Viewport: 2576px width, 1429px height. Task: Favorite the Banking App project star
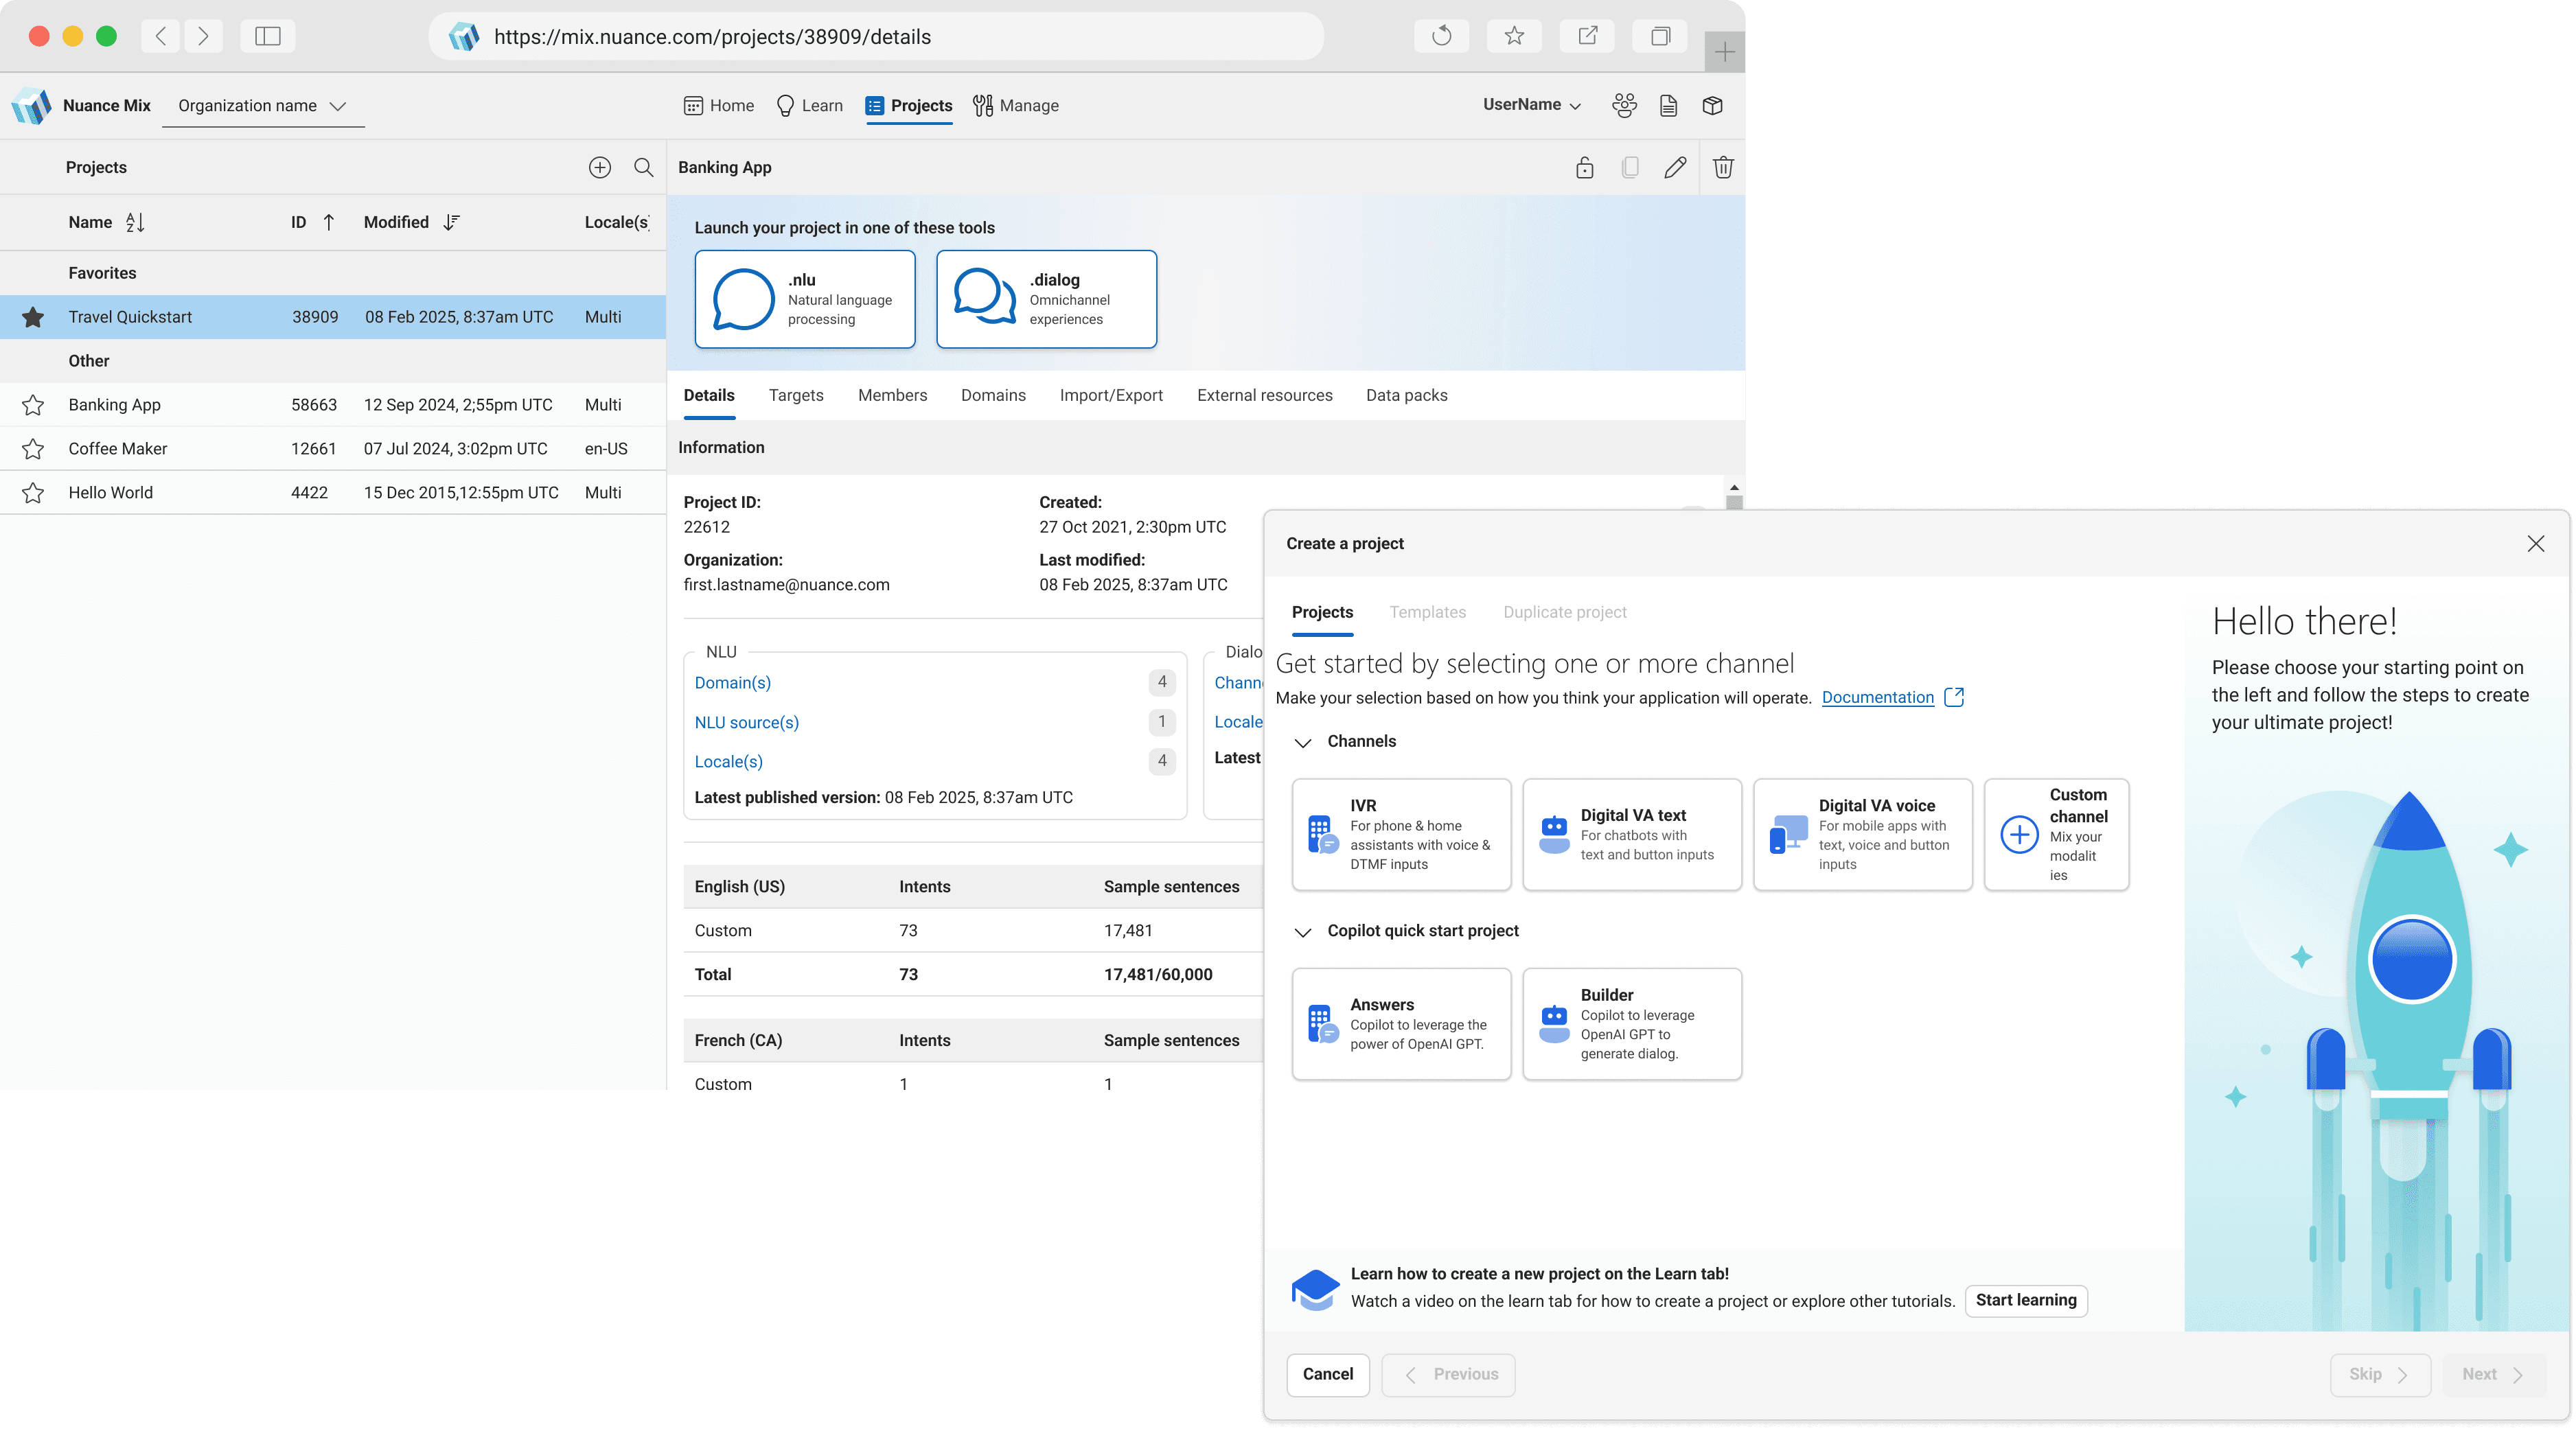click(33, 405)
